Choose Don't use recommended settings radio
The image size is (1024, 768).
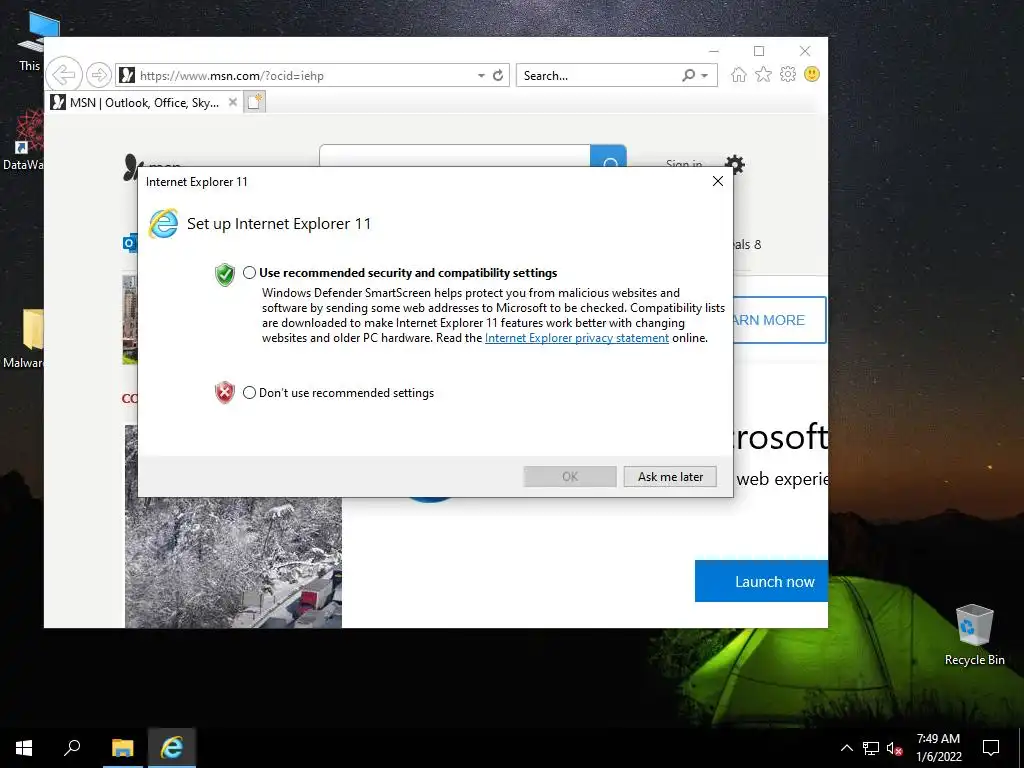click(x=249, y=392)
